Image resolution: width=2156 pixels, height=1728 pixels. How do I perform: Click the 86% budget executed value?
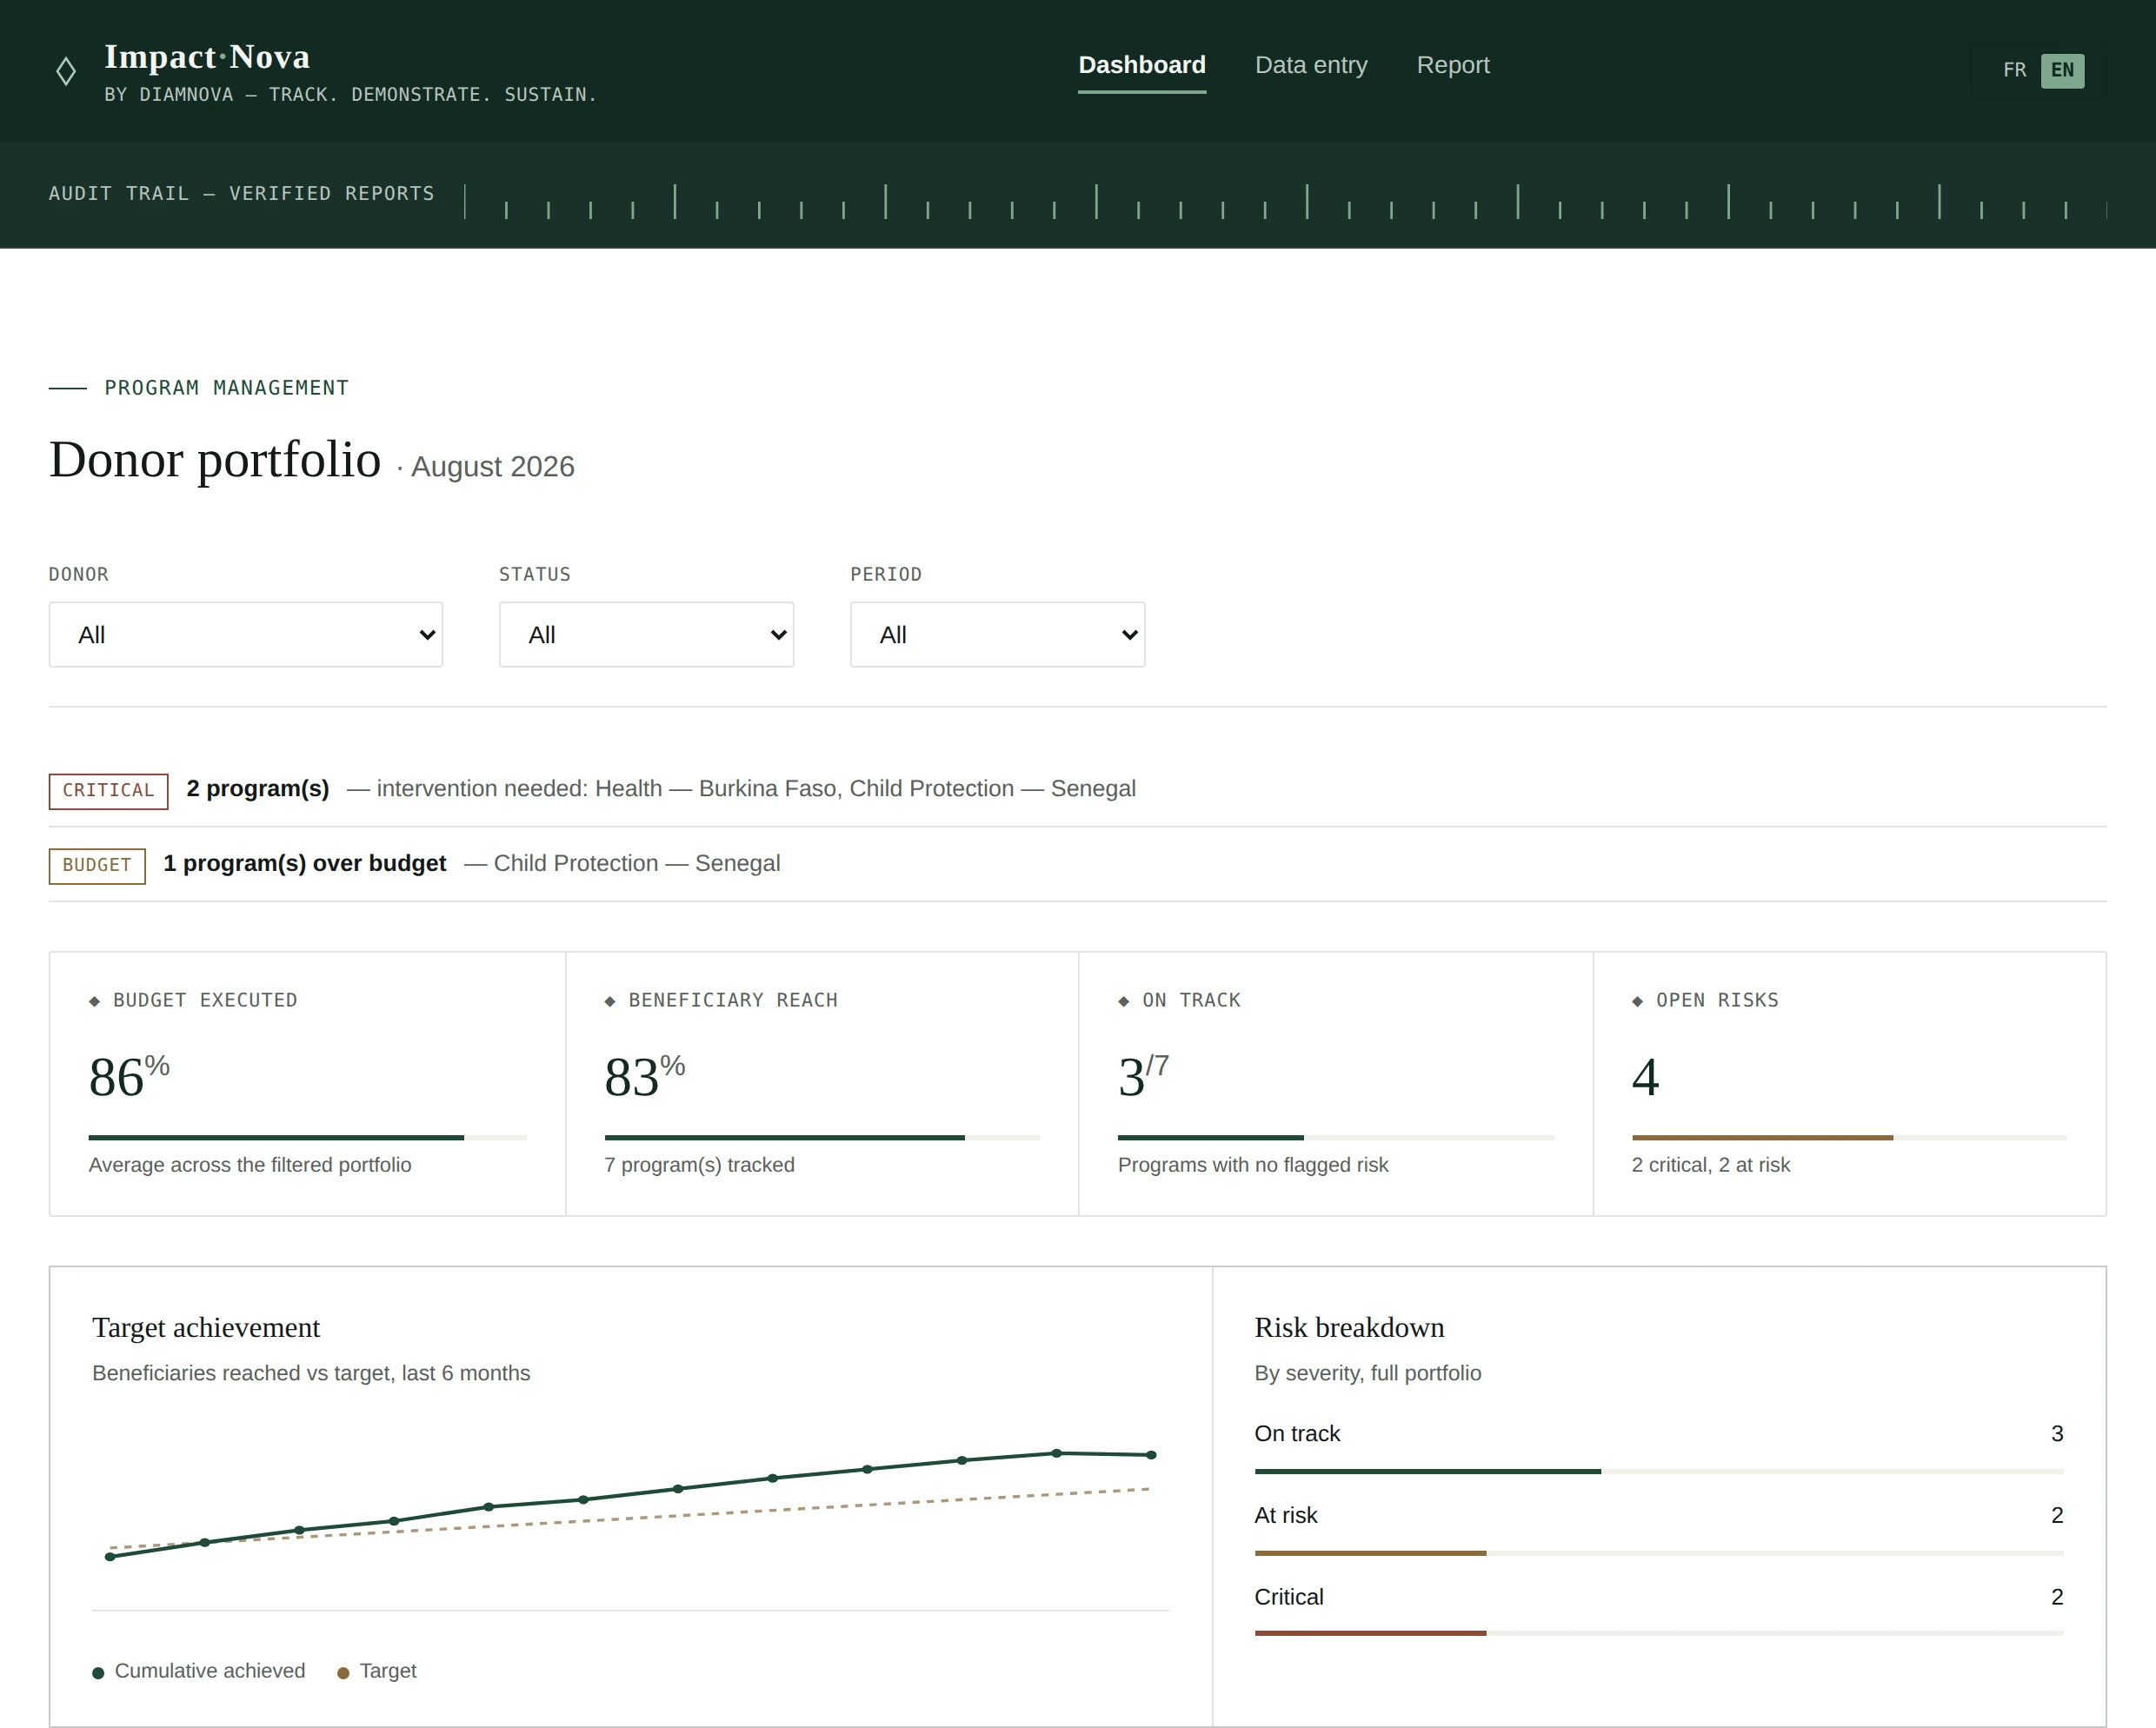129,1076
